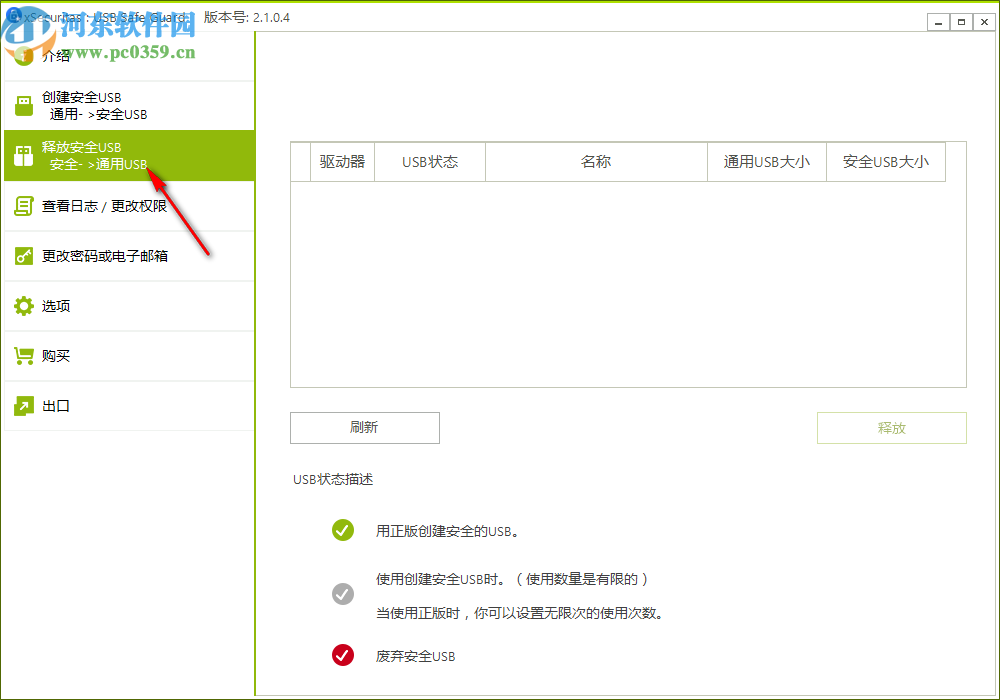Open settings via the 选项 gear icon

22,306
